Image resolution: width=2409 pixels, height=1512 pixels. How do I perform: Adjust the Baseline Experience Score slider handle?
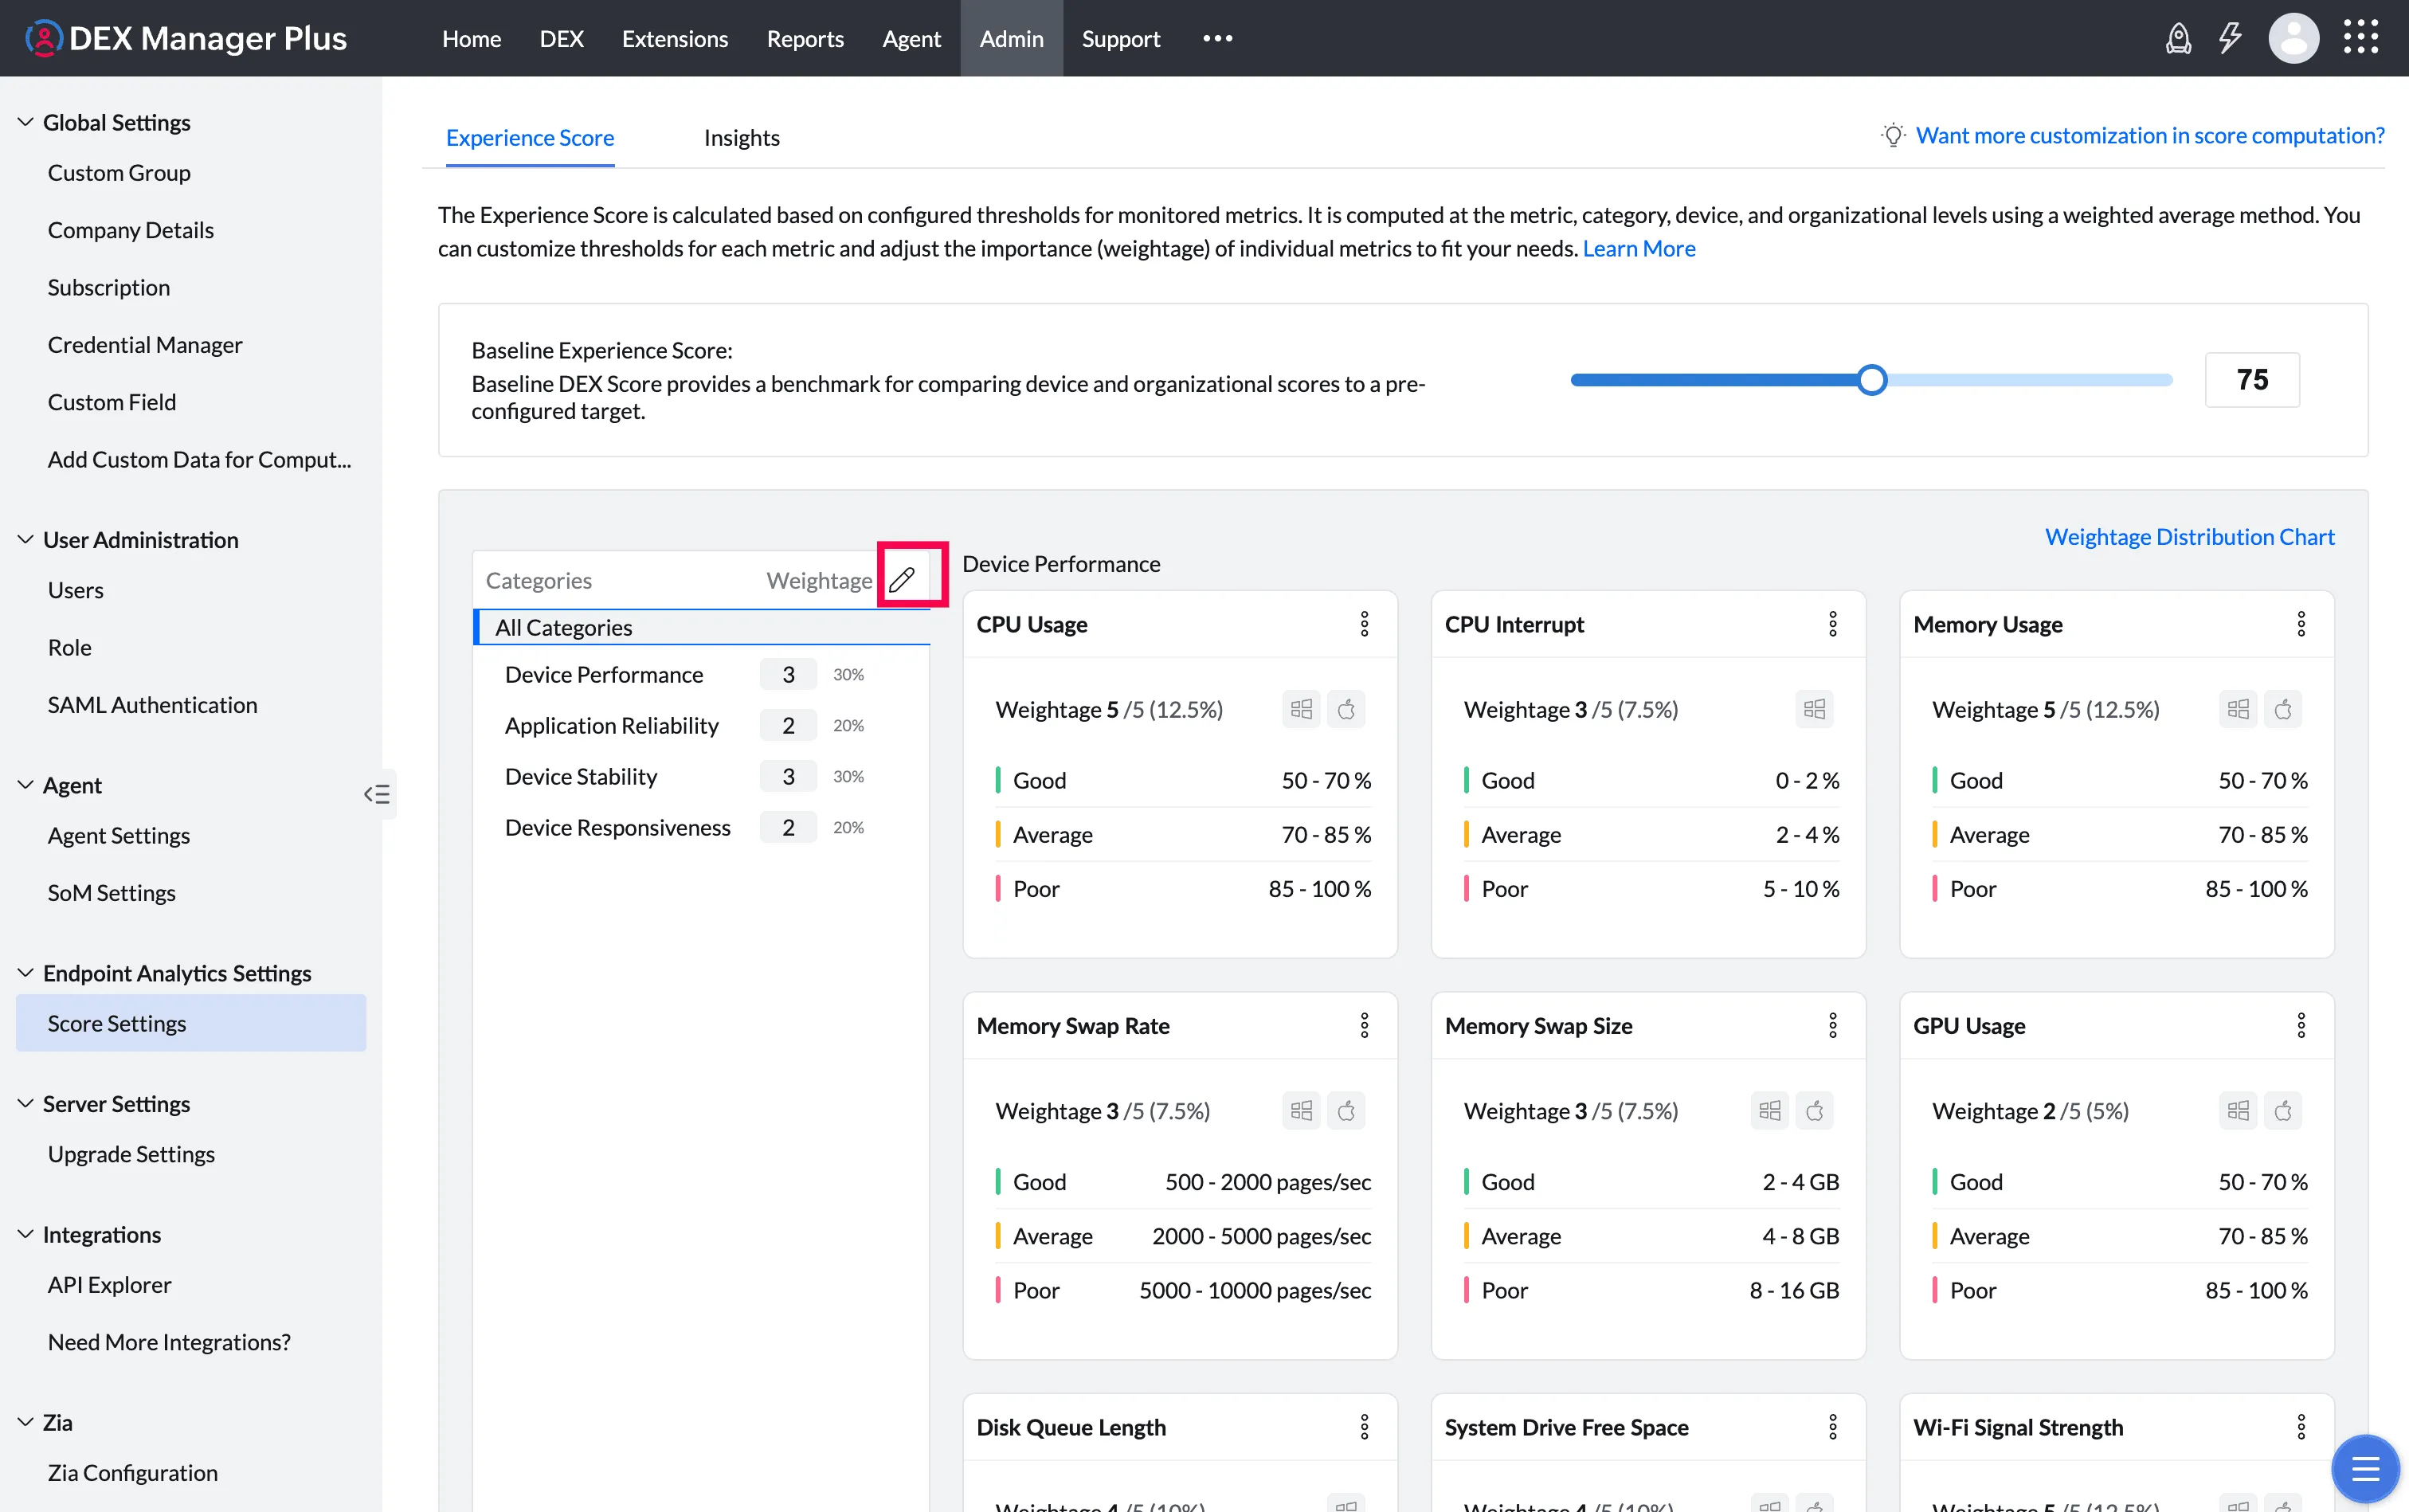(x=1871, y=380)
